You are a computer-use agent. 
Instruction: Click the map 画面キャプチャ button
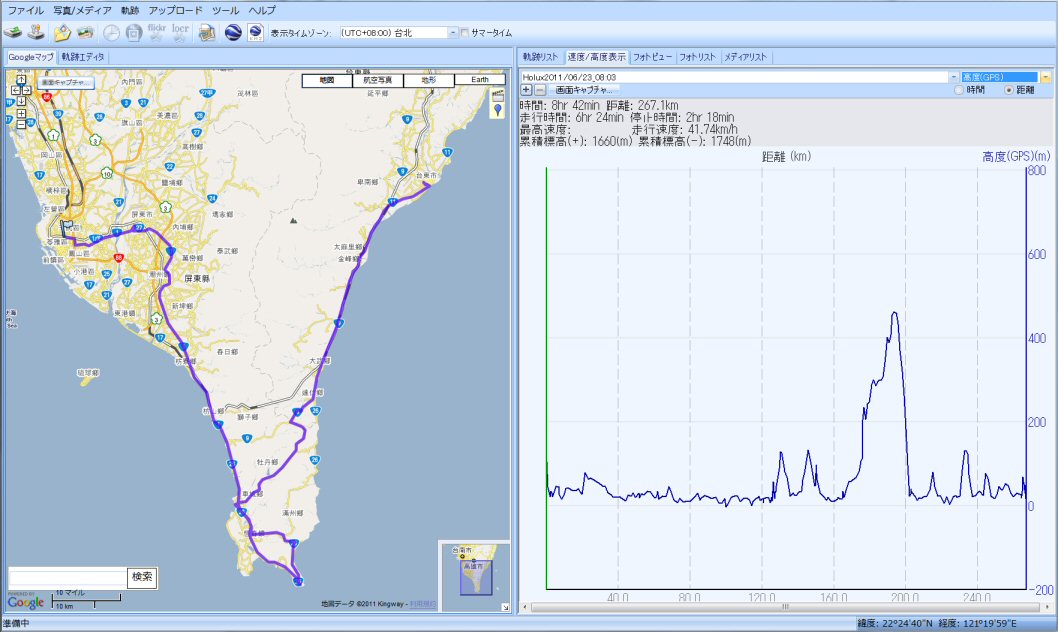click(65, 82)
